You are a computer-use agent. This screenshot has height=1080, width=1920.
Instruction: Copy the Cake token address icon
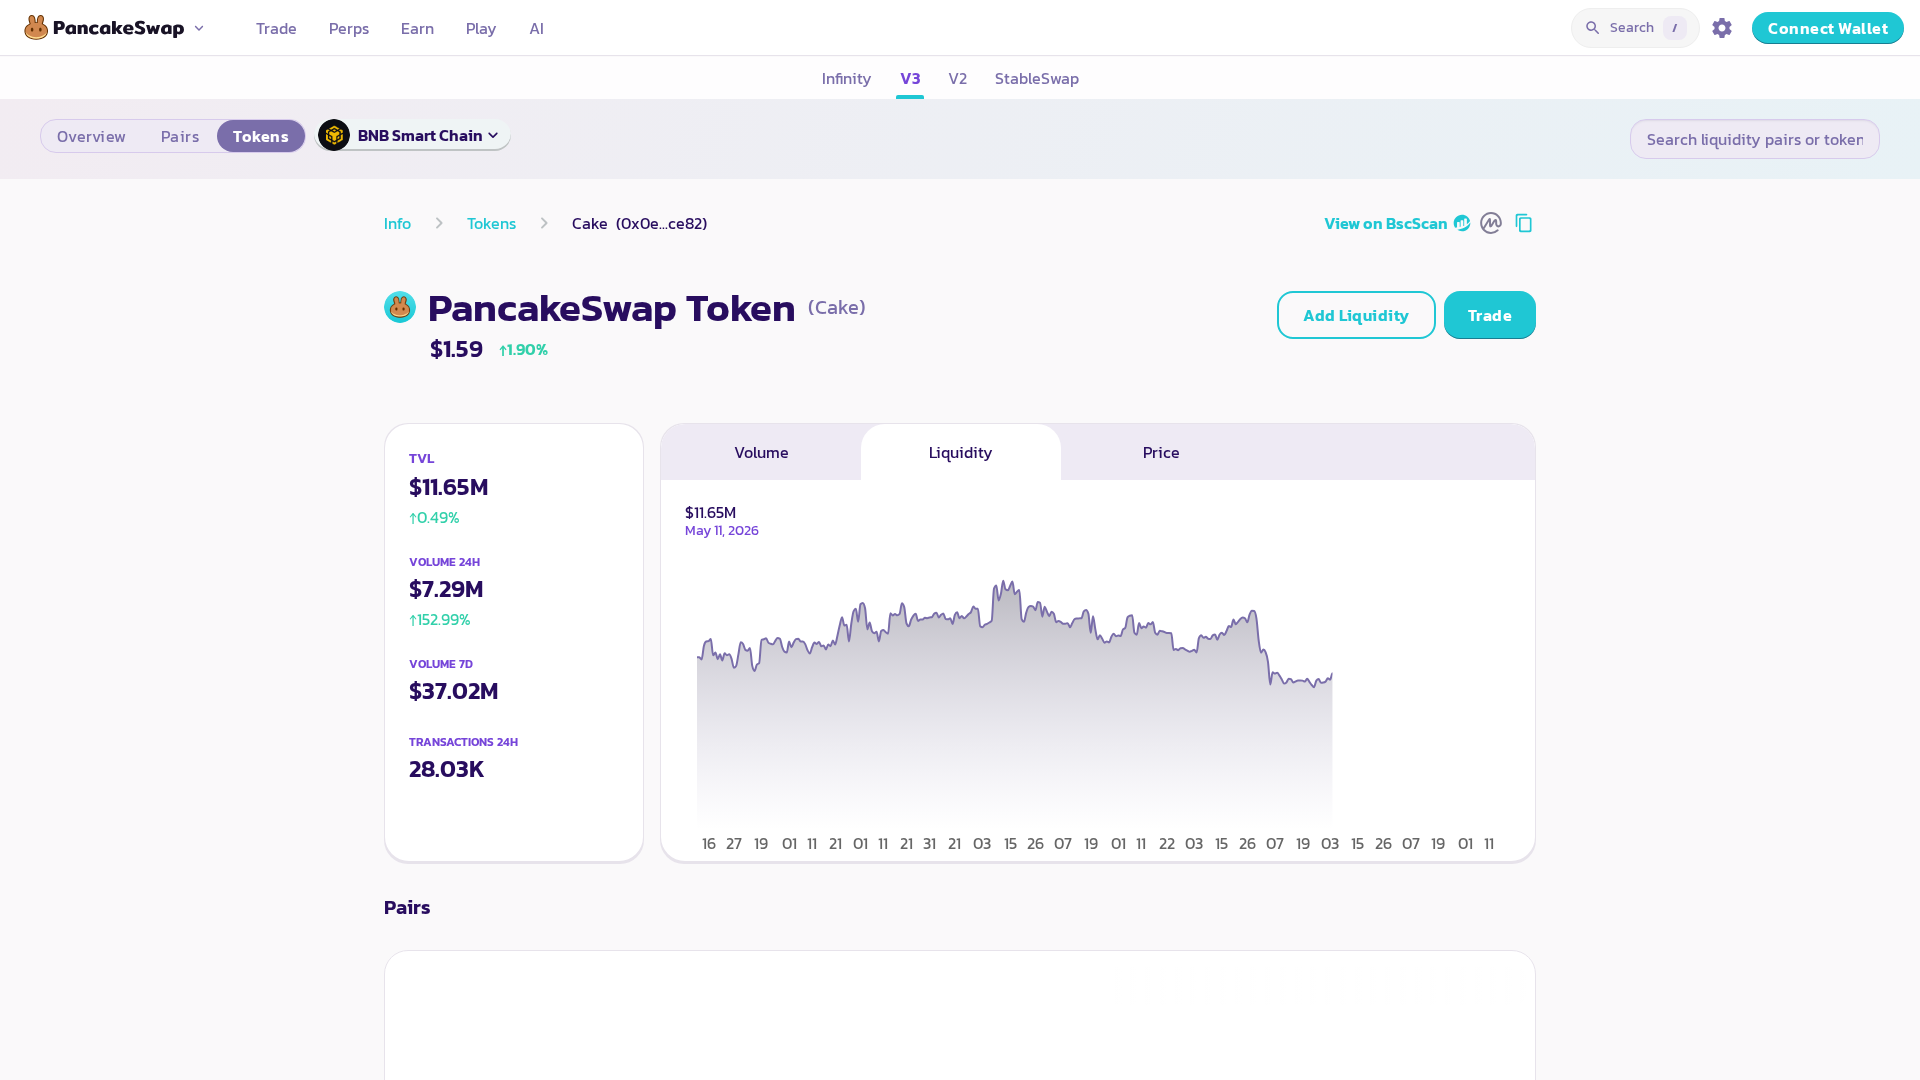[x=1524, y=223]
